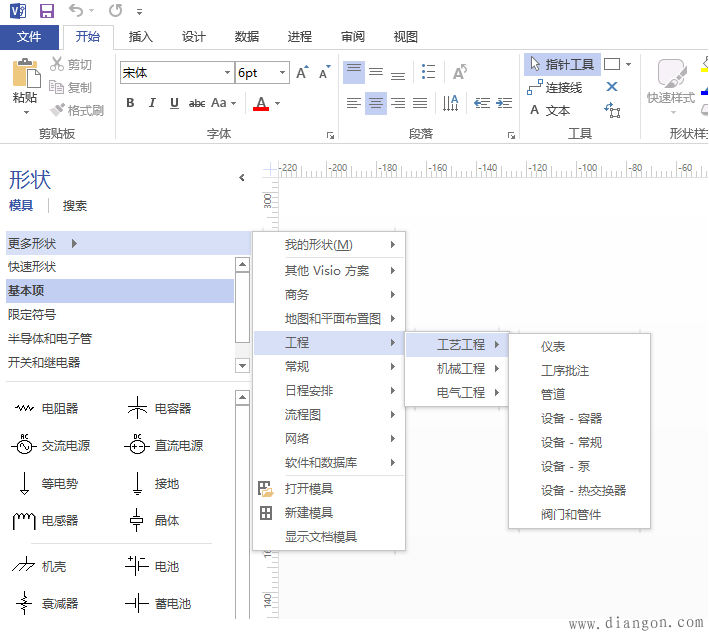Image resolution: width=709 pixels, height=637 pixels.
Task: Click the Search link in Shapes pane
Action: (75, 206)
